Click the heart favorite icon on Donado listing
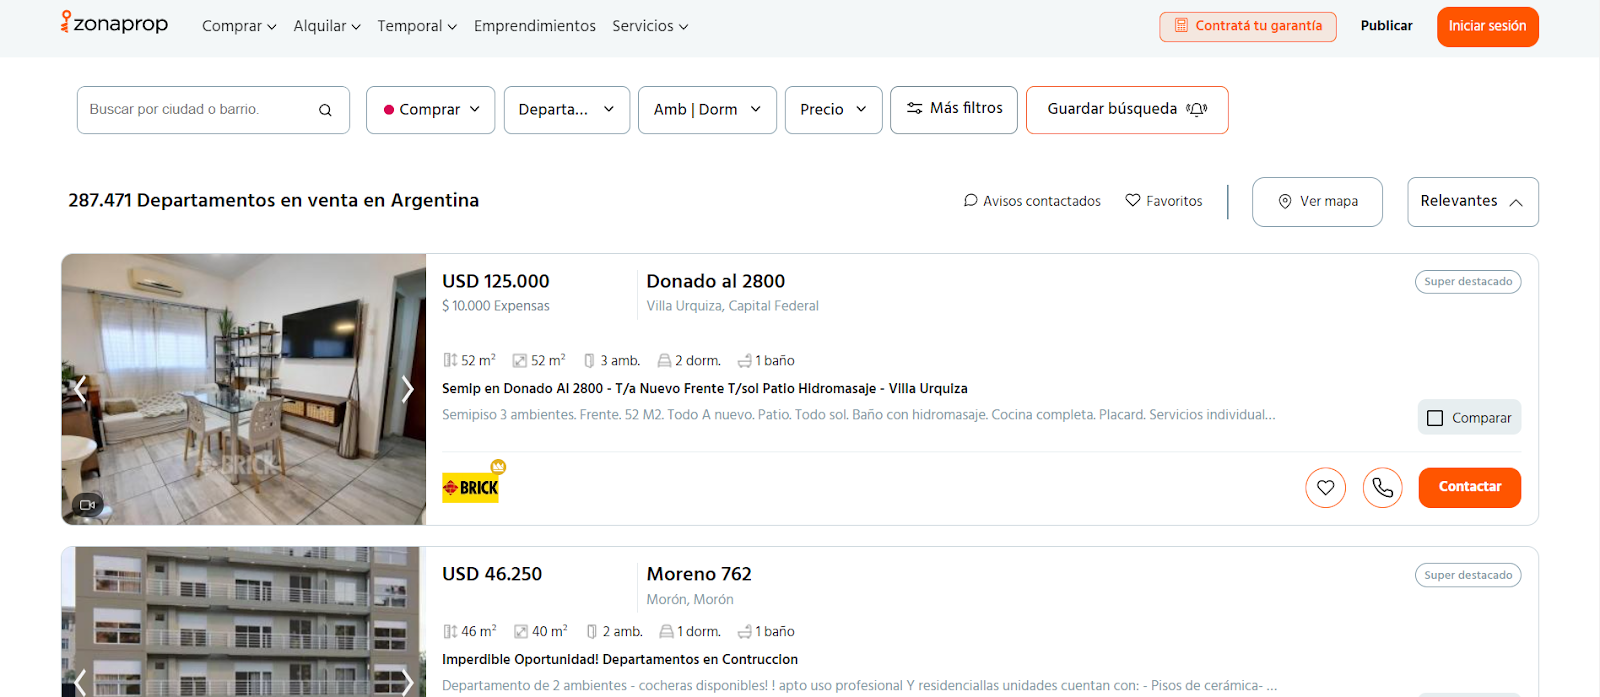The image size is (1600, 697). [x=1325, y=488]
